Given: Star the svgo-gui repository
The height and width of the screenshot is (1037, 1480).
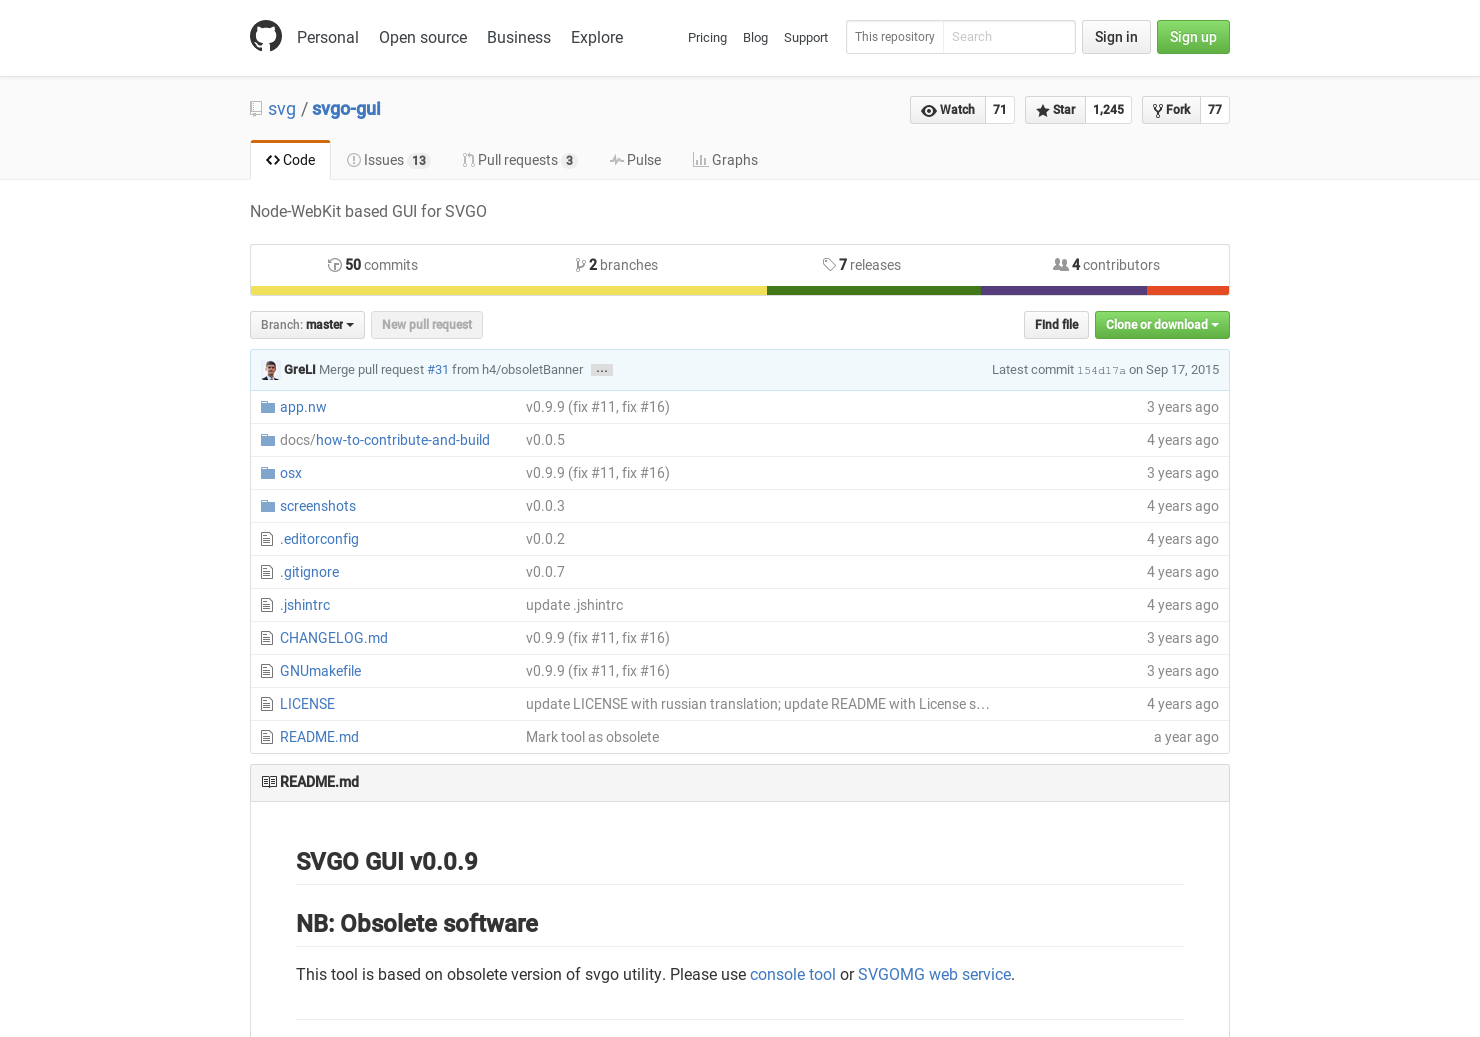Looking at the screenshot, I should (1054, 110).
